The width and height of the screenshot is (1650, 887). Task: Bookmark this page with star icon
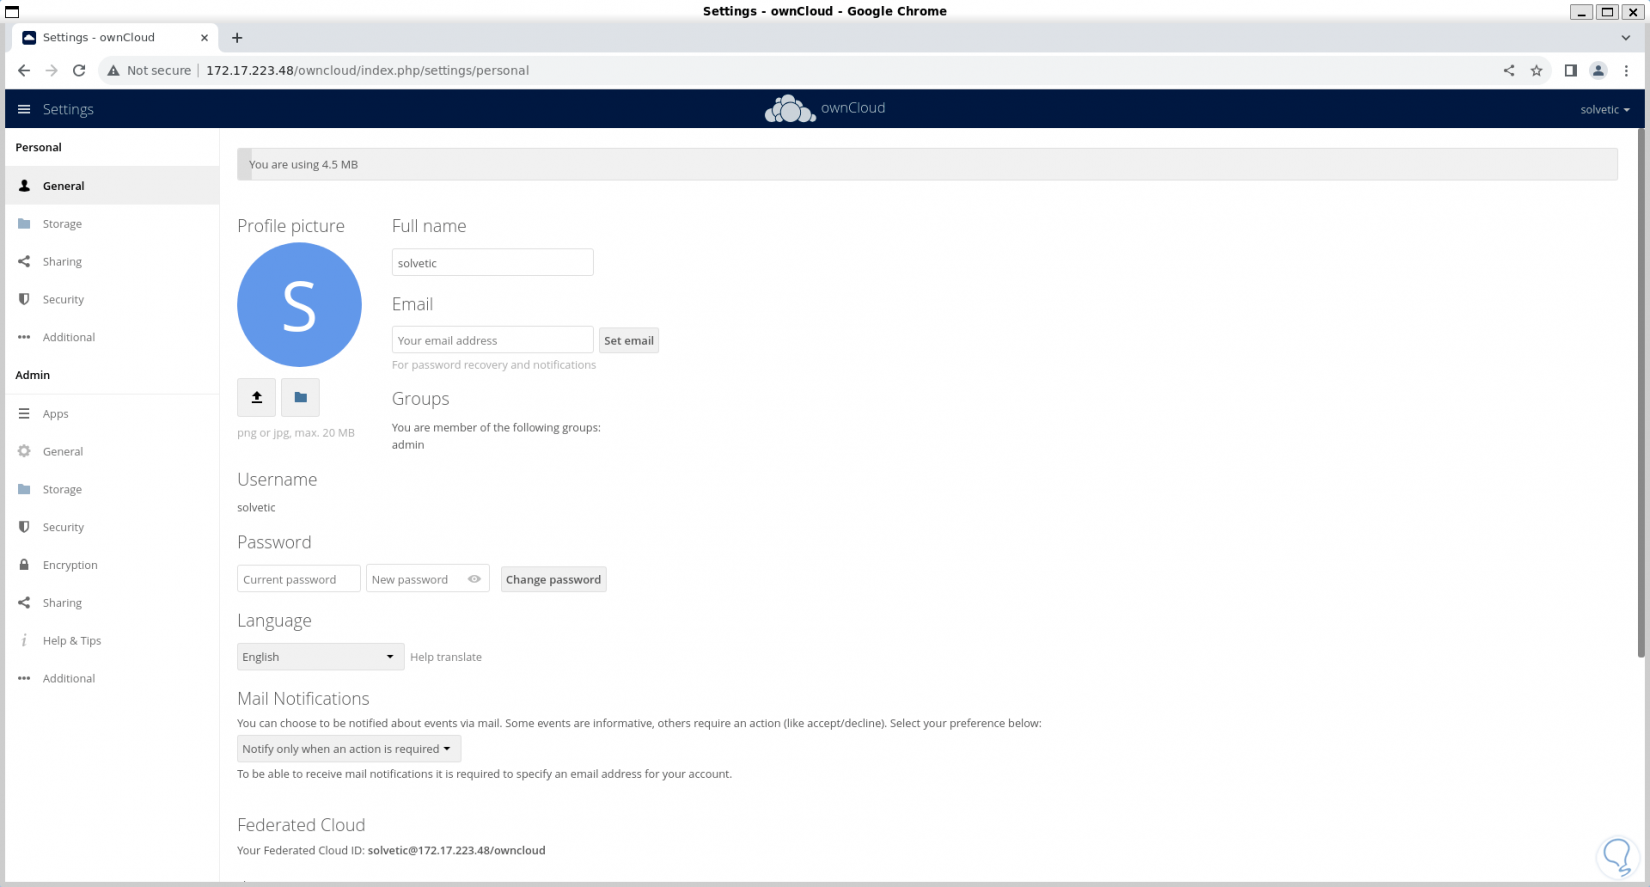(x=1537, y=70)
